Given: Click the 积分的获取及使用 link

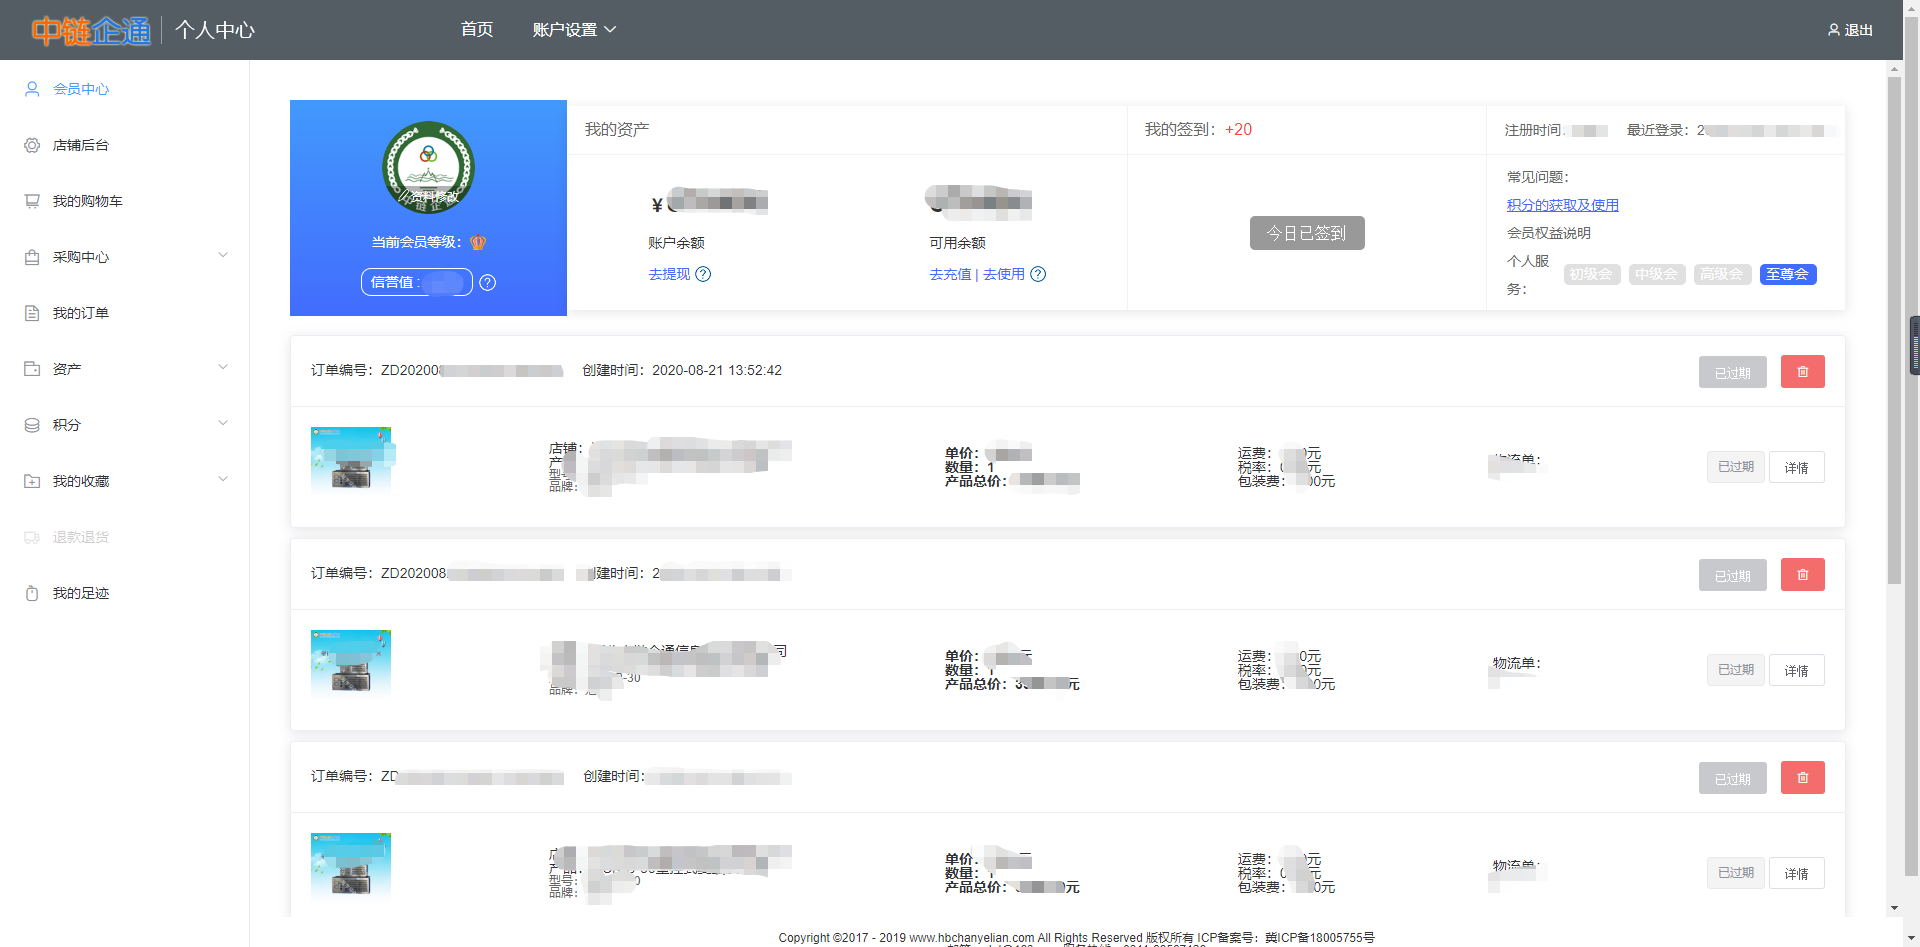Looking at the screenshot, I should pos(1562,205).
